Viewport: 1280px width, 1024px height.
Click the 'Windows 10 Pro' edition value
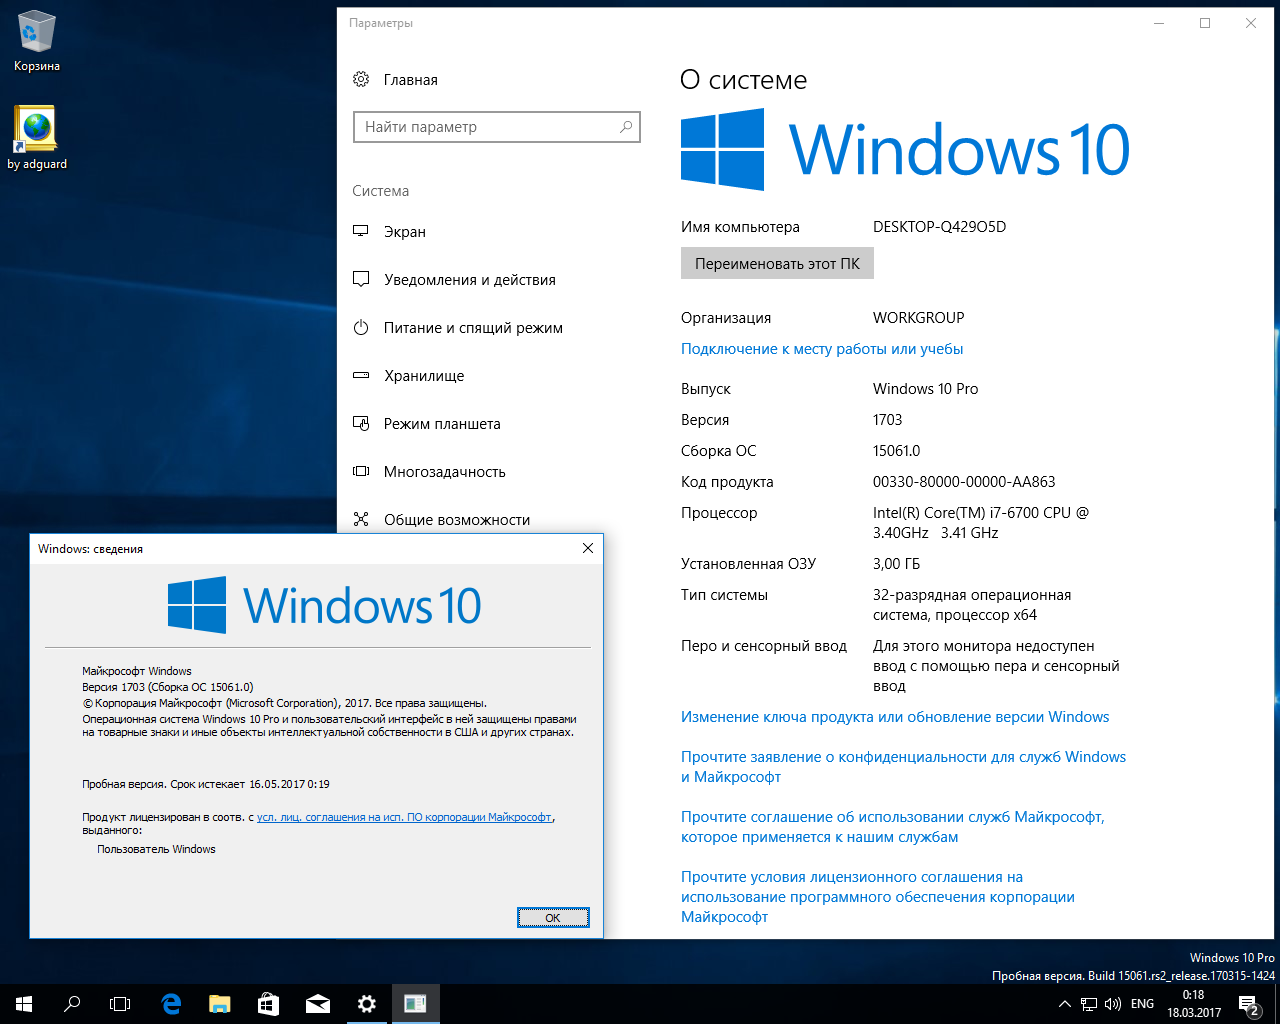click(x=925, y=389)
